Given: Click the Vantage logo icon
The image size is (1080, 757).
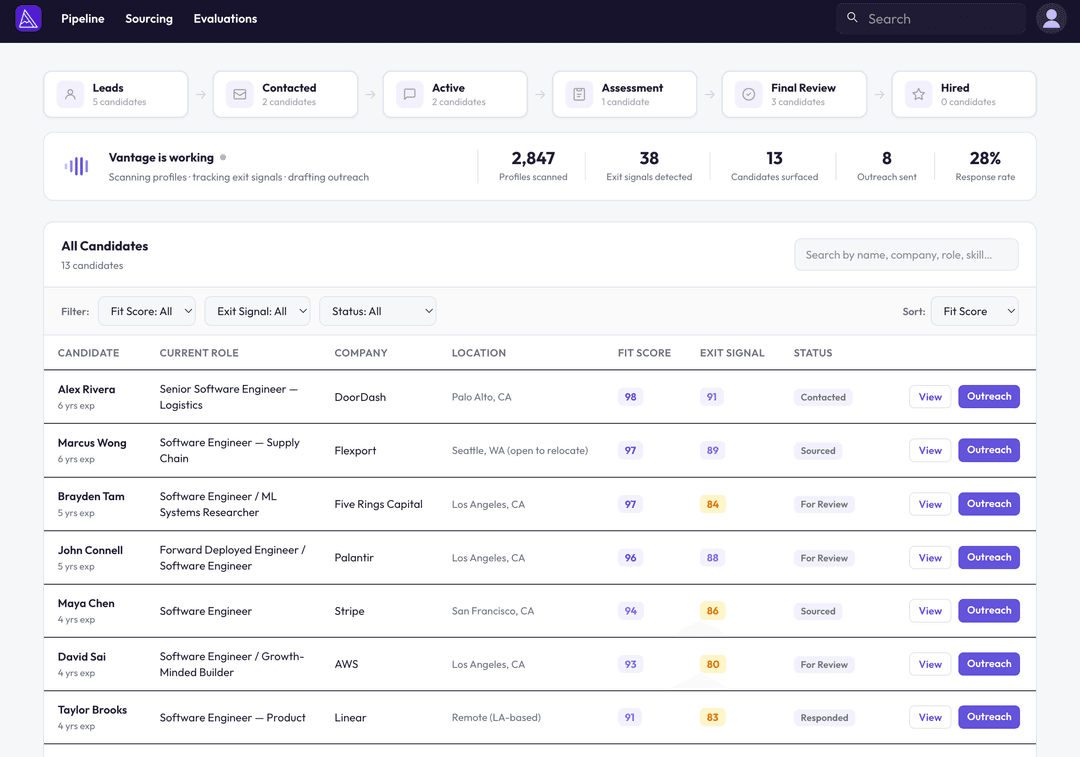Looking at the screenshot, I should [x=28, y=19].
